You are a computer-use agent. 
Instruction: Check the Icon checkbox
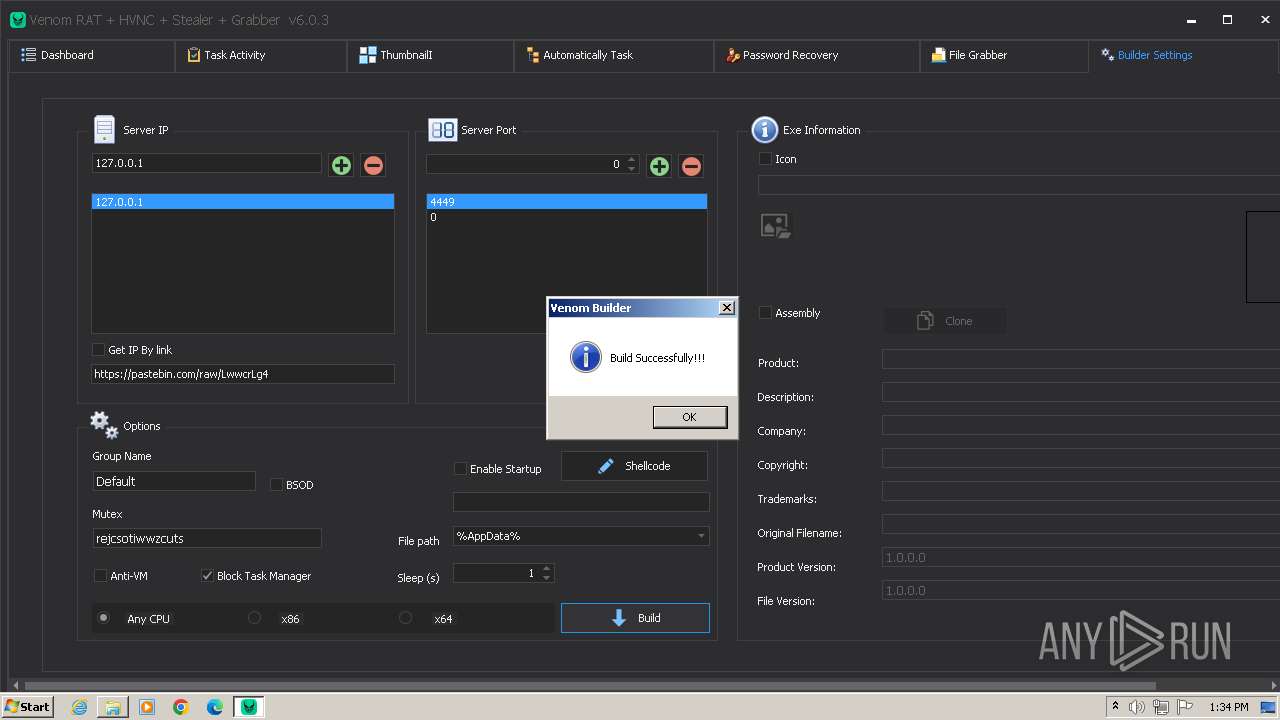point(766,158)
